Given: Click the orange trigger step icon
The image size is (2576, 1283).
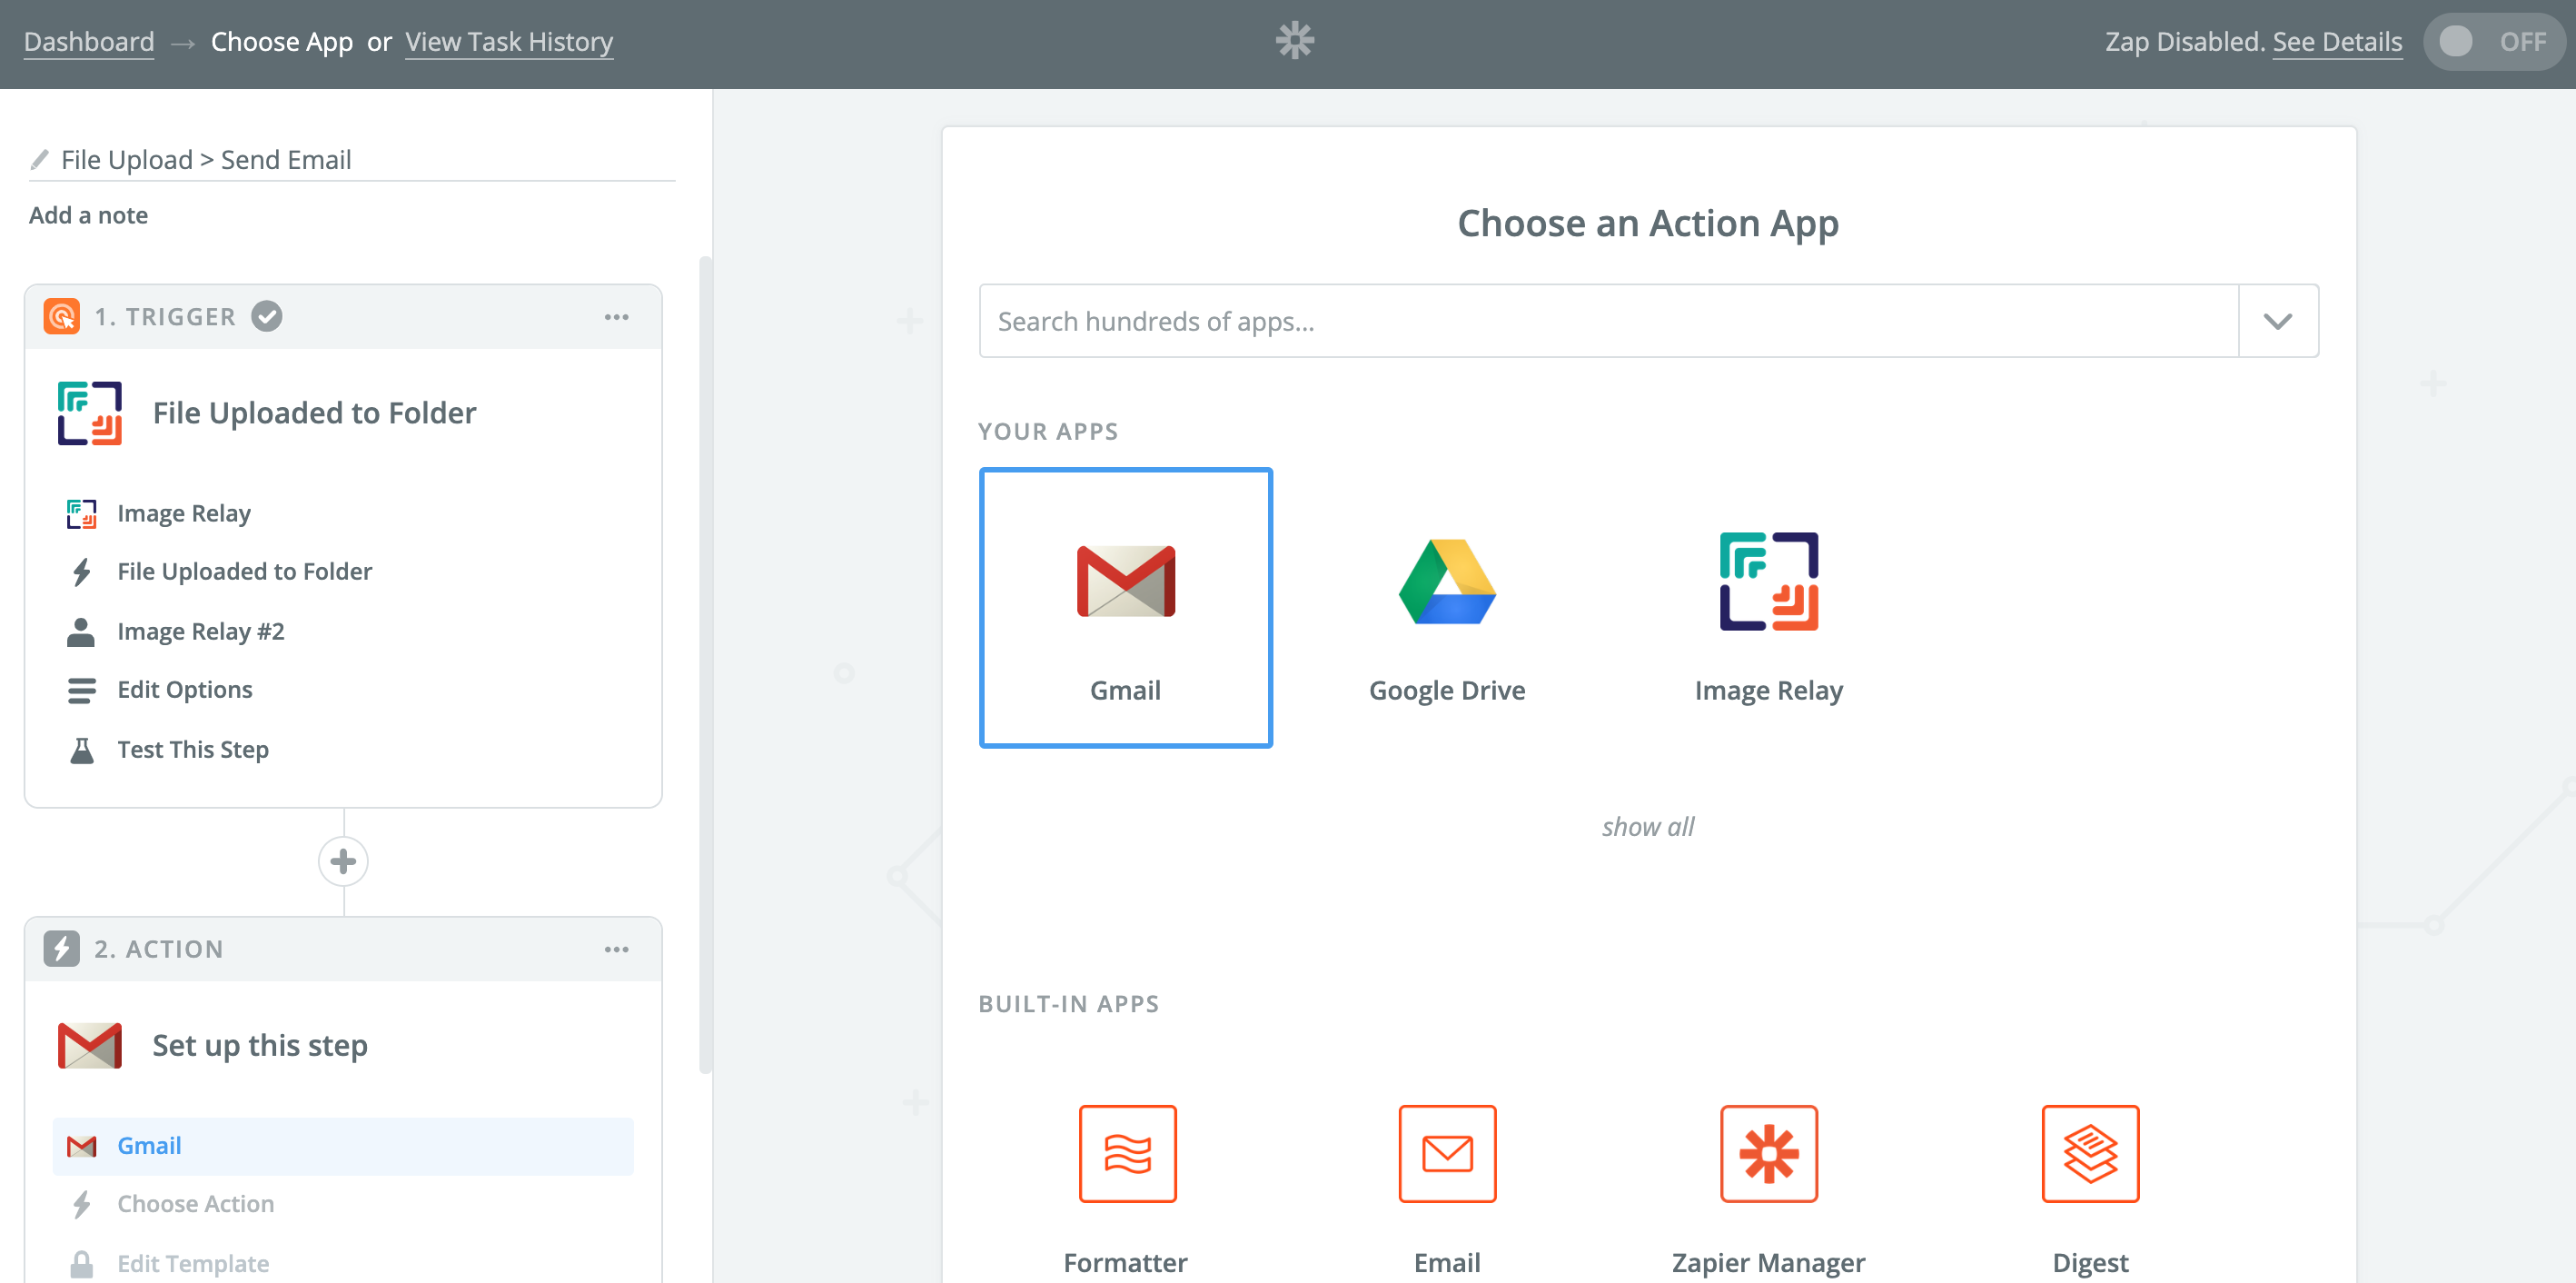Looking at the screenshot, I should point(62,317).
